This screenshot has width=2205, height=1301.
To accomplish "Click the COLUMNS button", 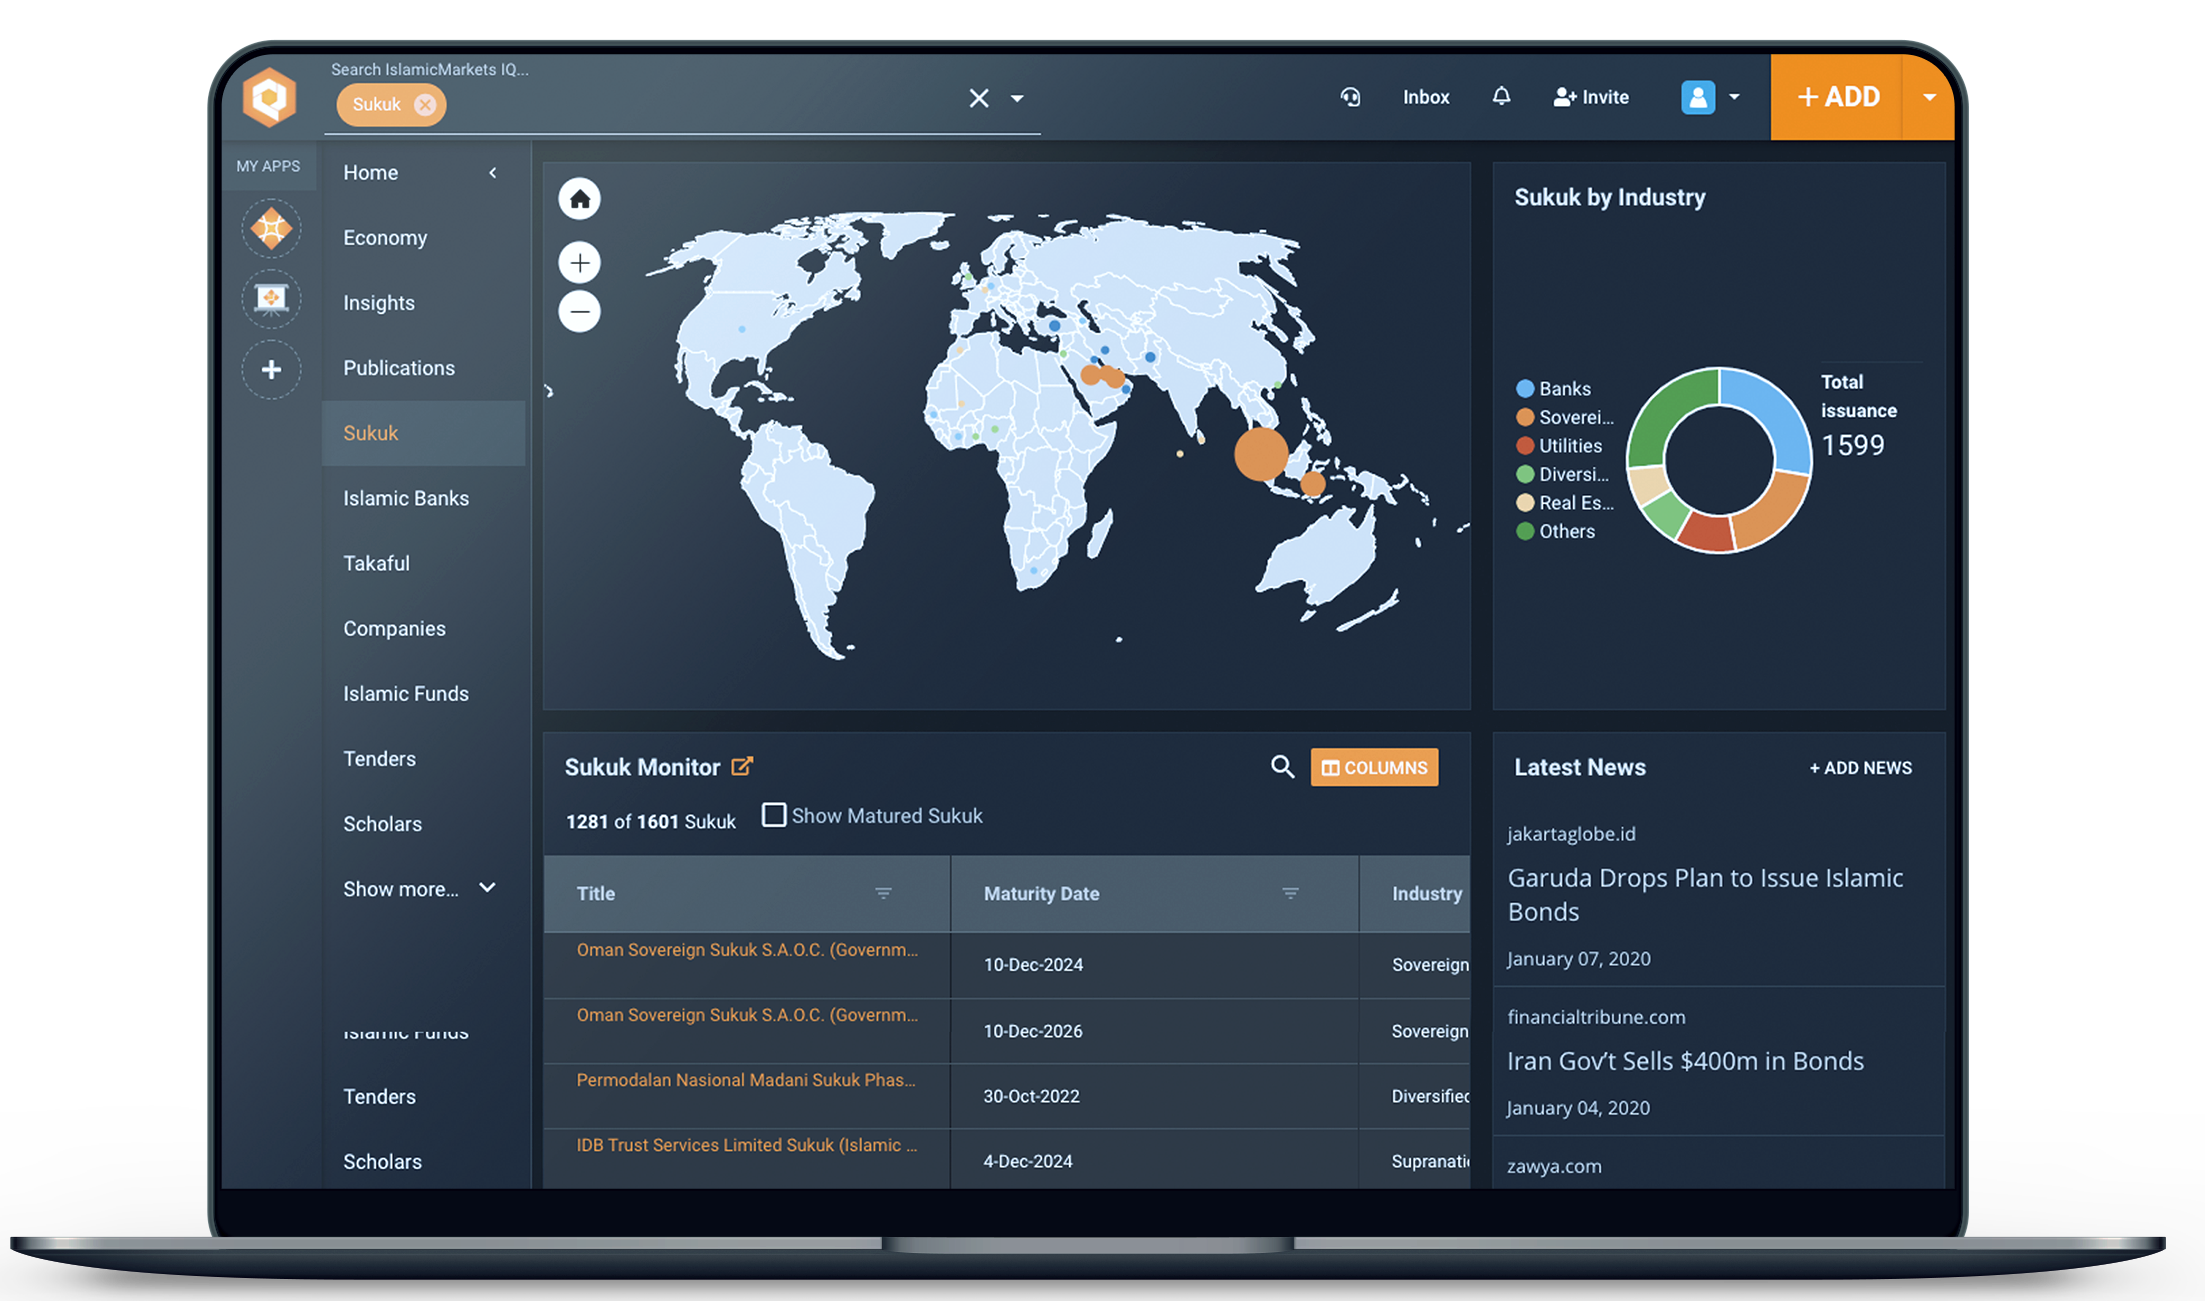I will pyautogui.click(x=1374, y=767).
